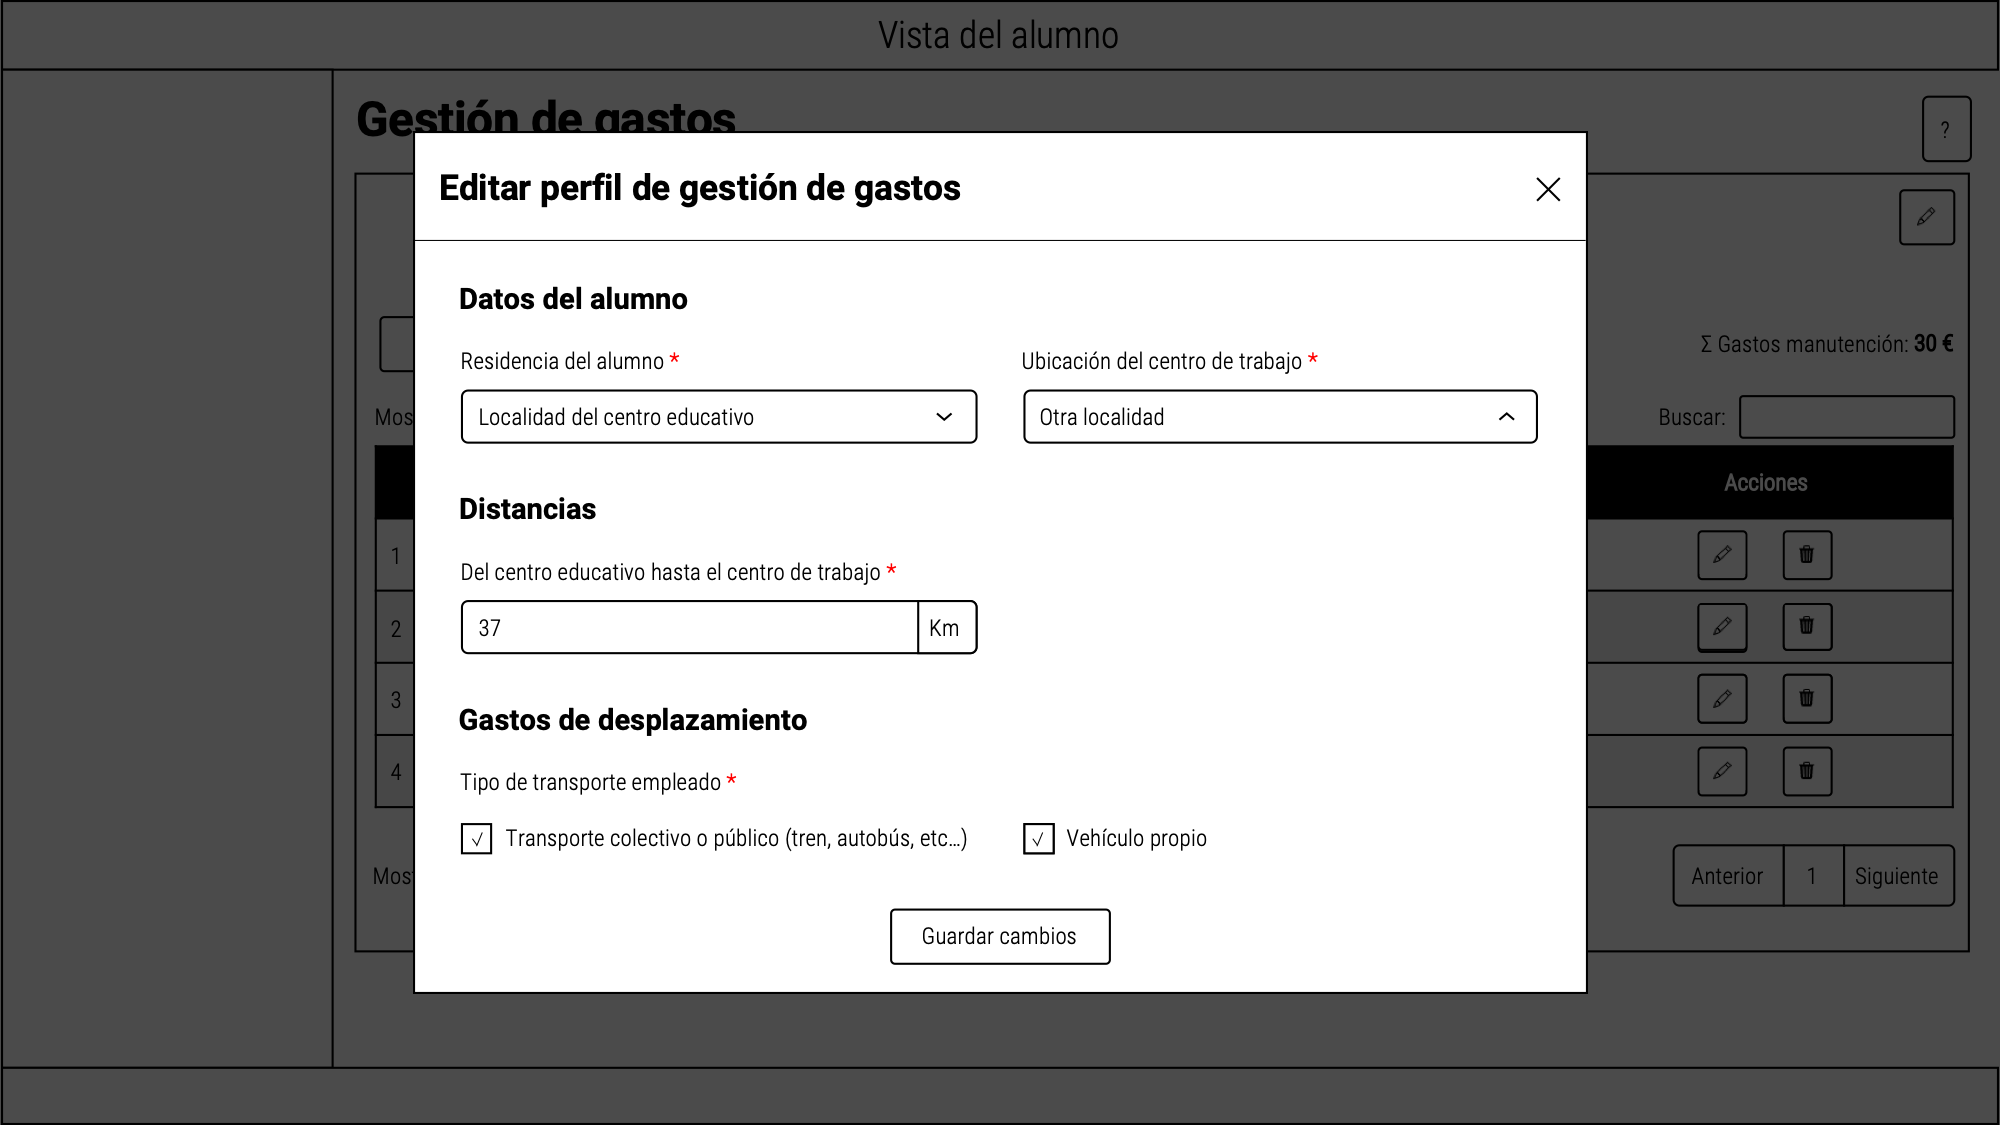Image resolution: width=2002 pixels, height=1125 pixels.
Task: Enter distance value in Km input field
Action: click(x=689, y=627)
